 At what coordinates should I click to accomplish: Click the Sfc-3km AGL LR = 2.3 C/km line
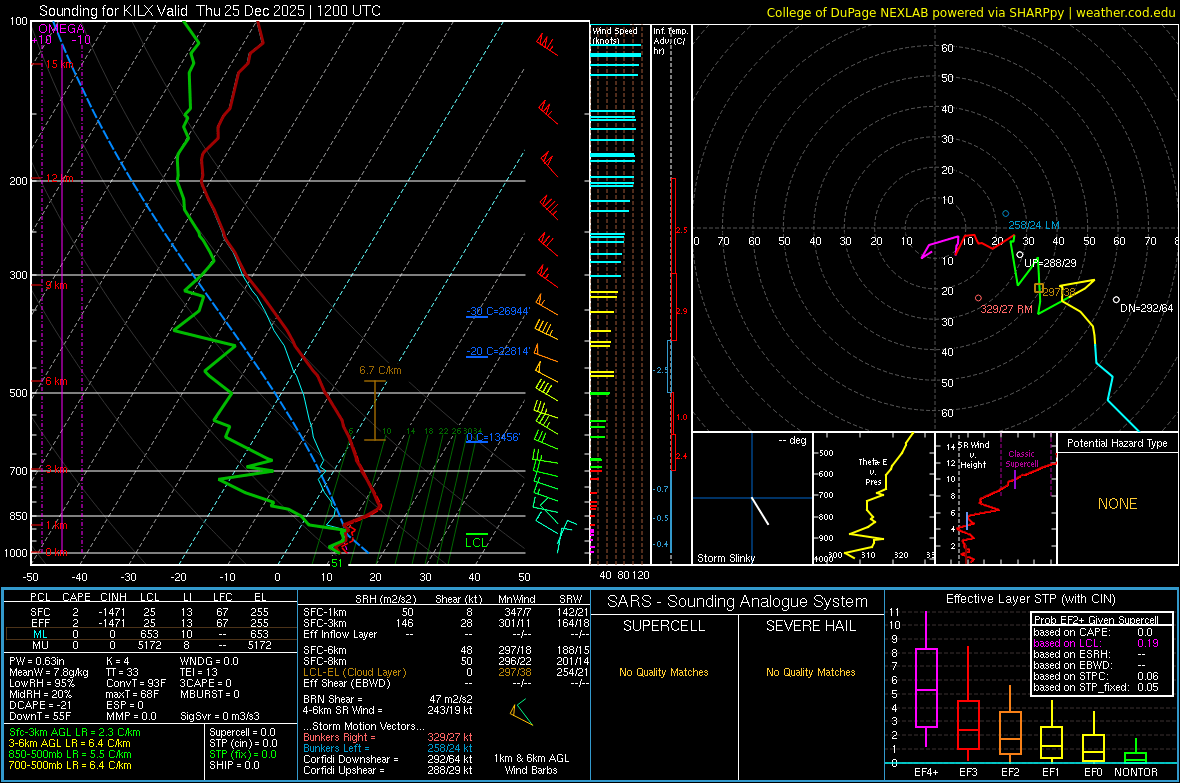click(x=75, y=732)
